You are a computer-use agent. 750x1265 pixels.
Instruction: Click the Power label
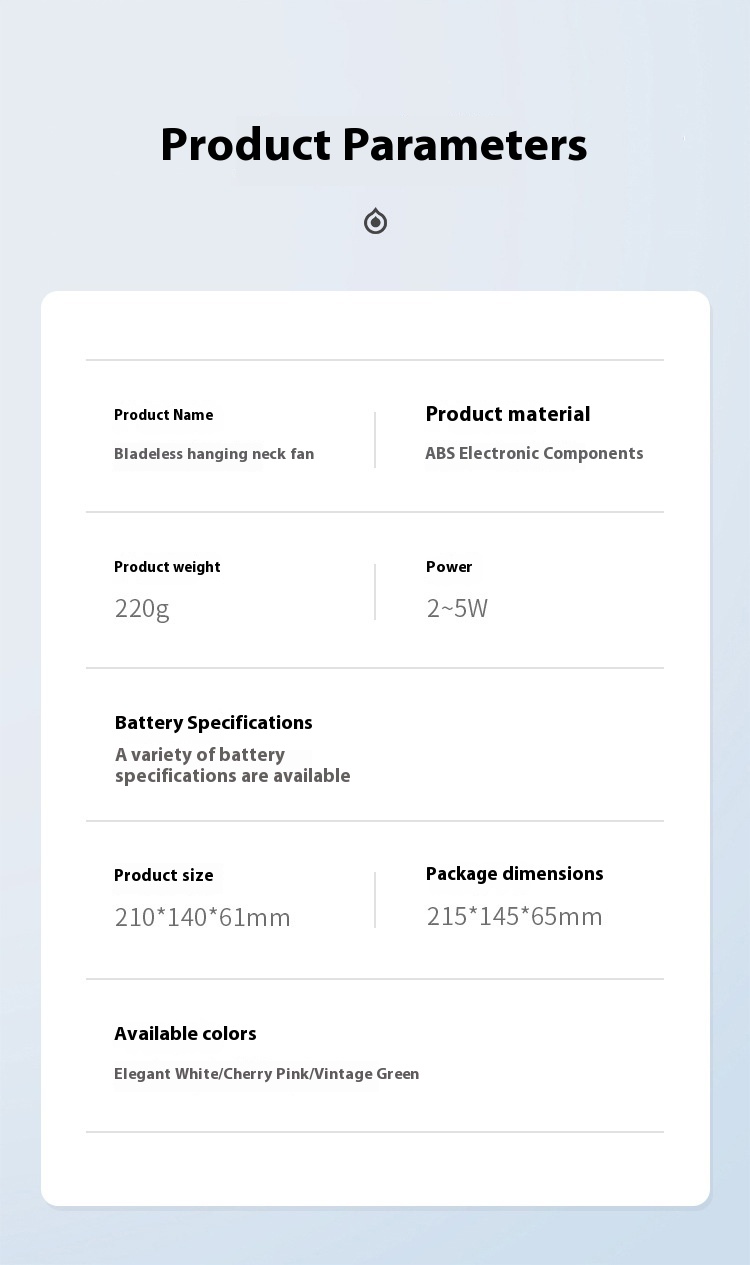coord(449,567)
